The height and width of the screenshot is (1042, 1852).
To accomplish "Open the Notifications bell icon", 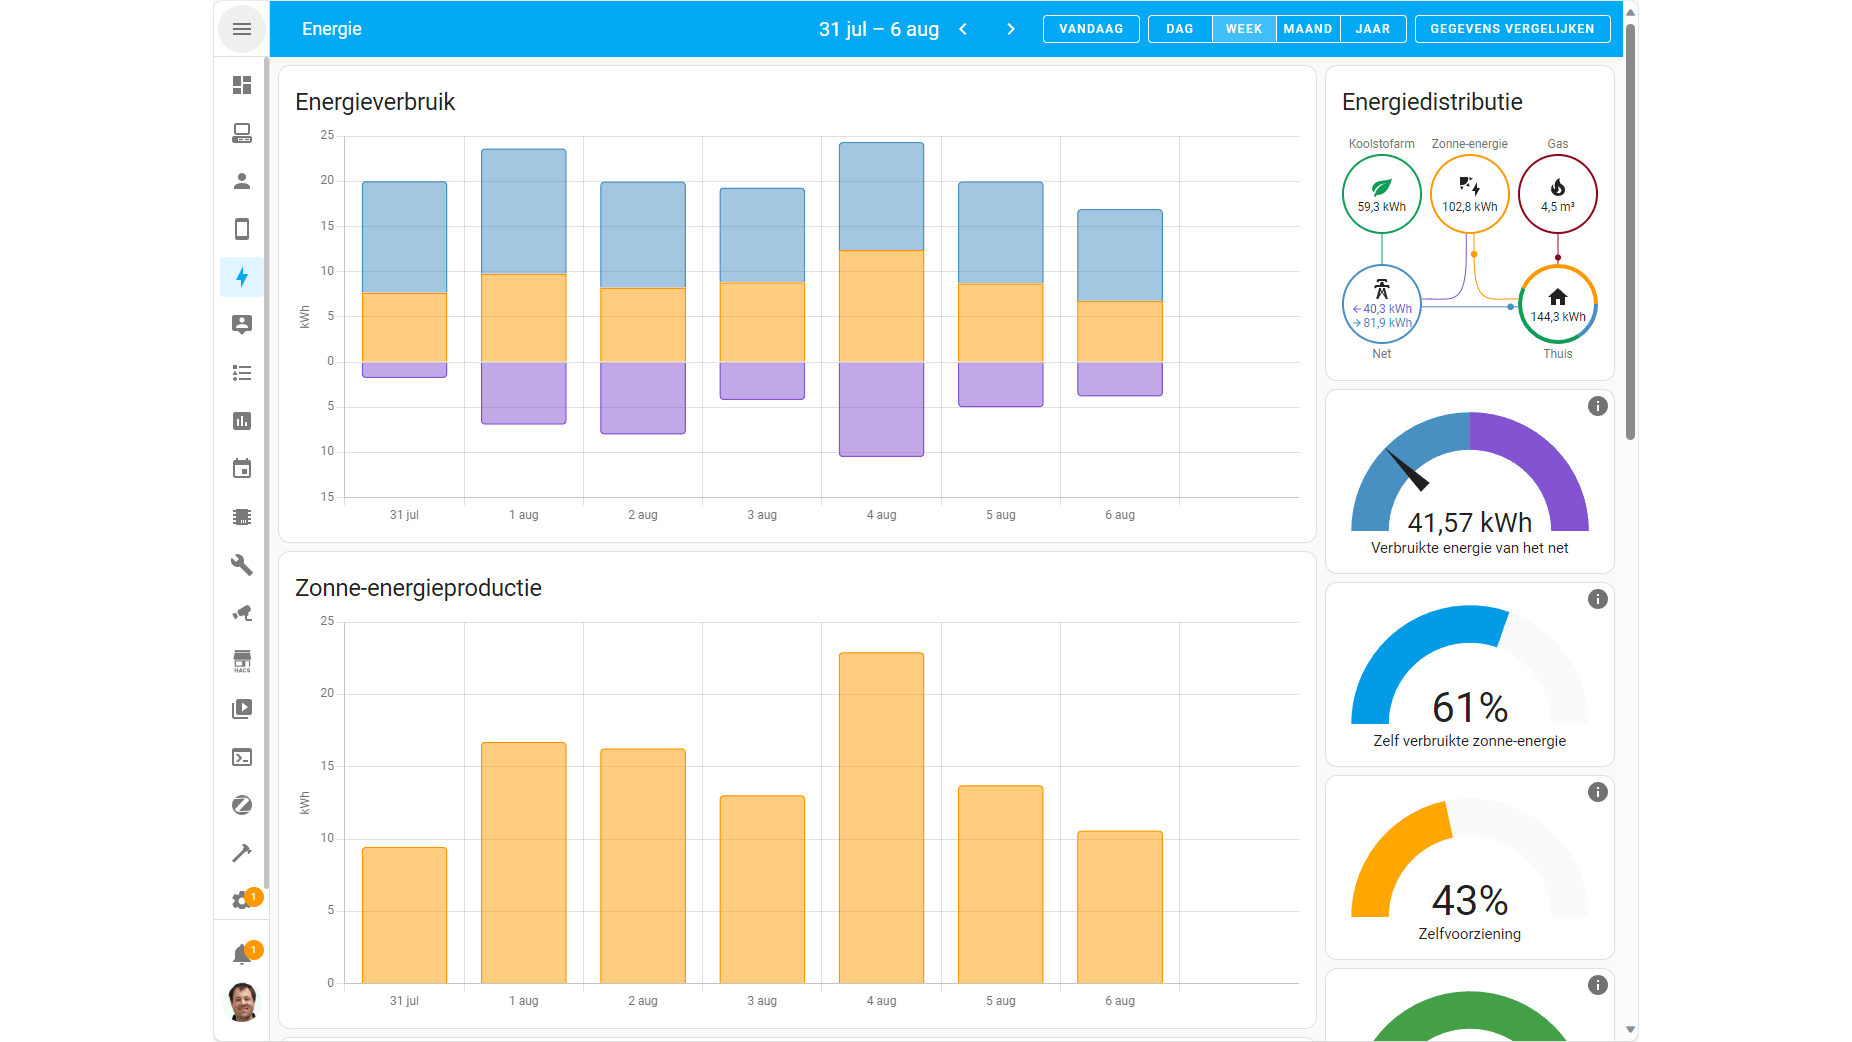I will pyautogui.click(x=243, y=953).
